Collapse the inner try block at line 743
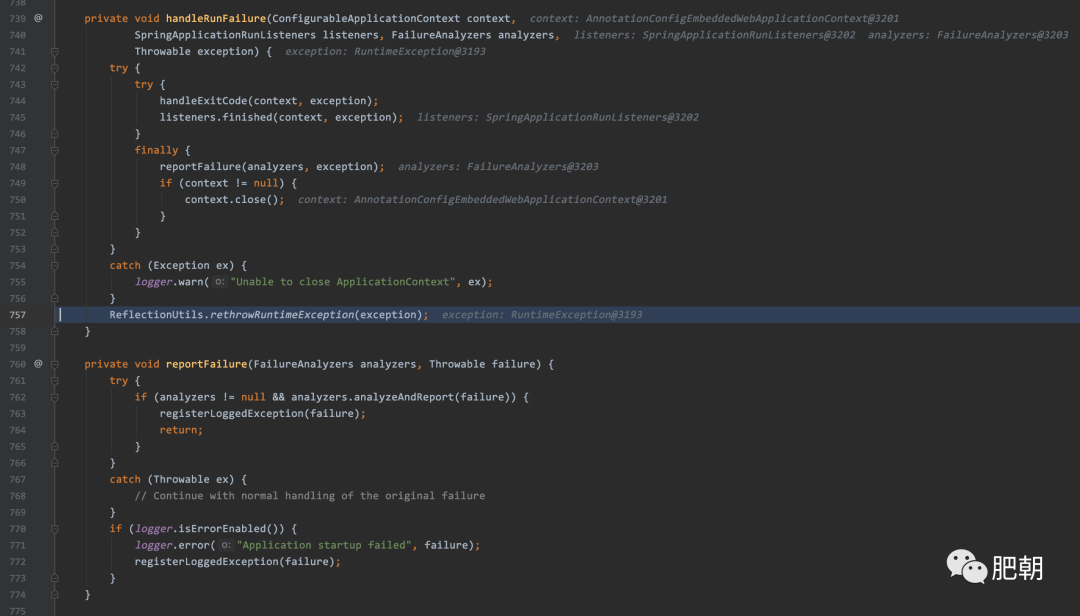 54,85
